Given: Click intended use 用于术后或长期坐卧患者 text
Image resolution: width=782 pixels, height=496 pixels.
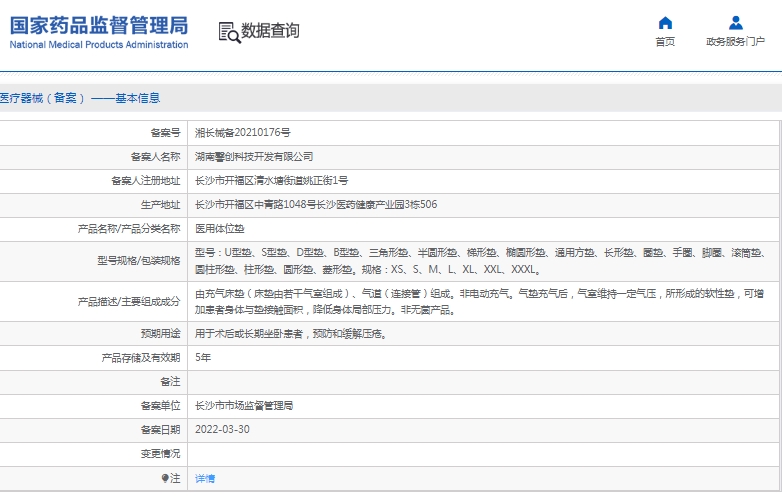Looking at the screenshot, I should coord(291,333).
